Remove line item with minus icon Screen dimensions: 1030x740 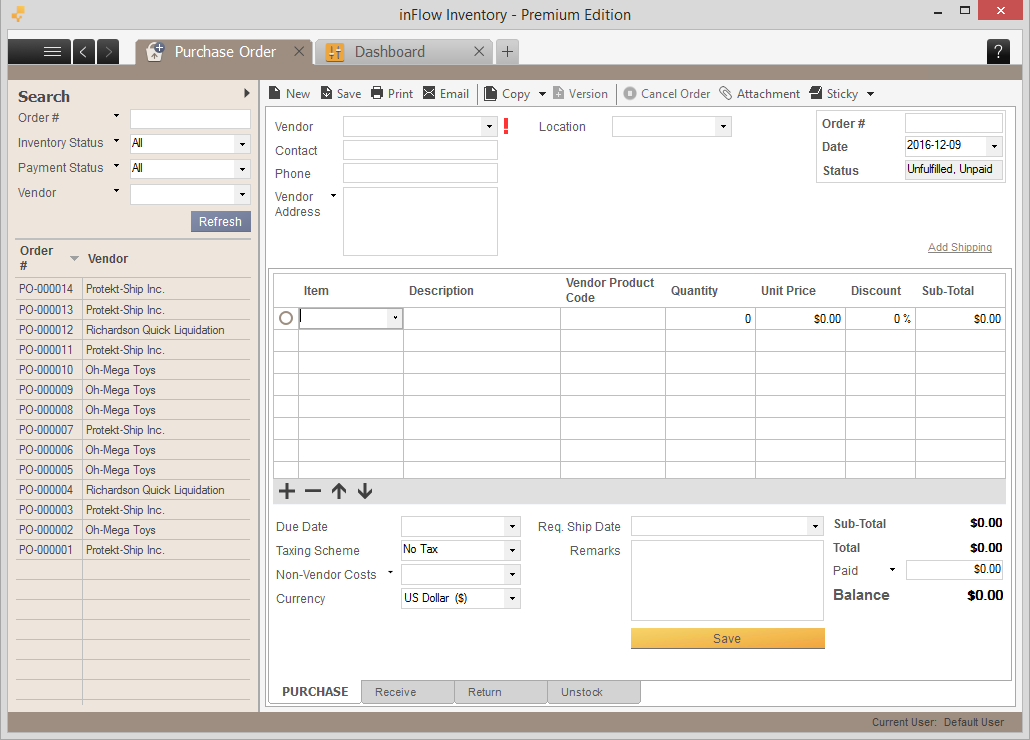pos(313,491)
